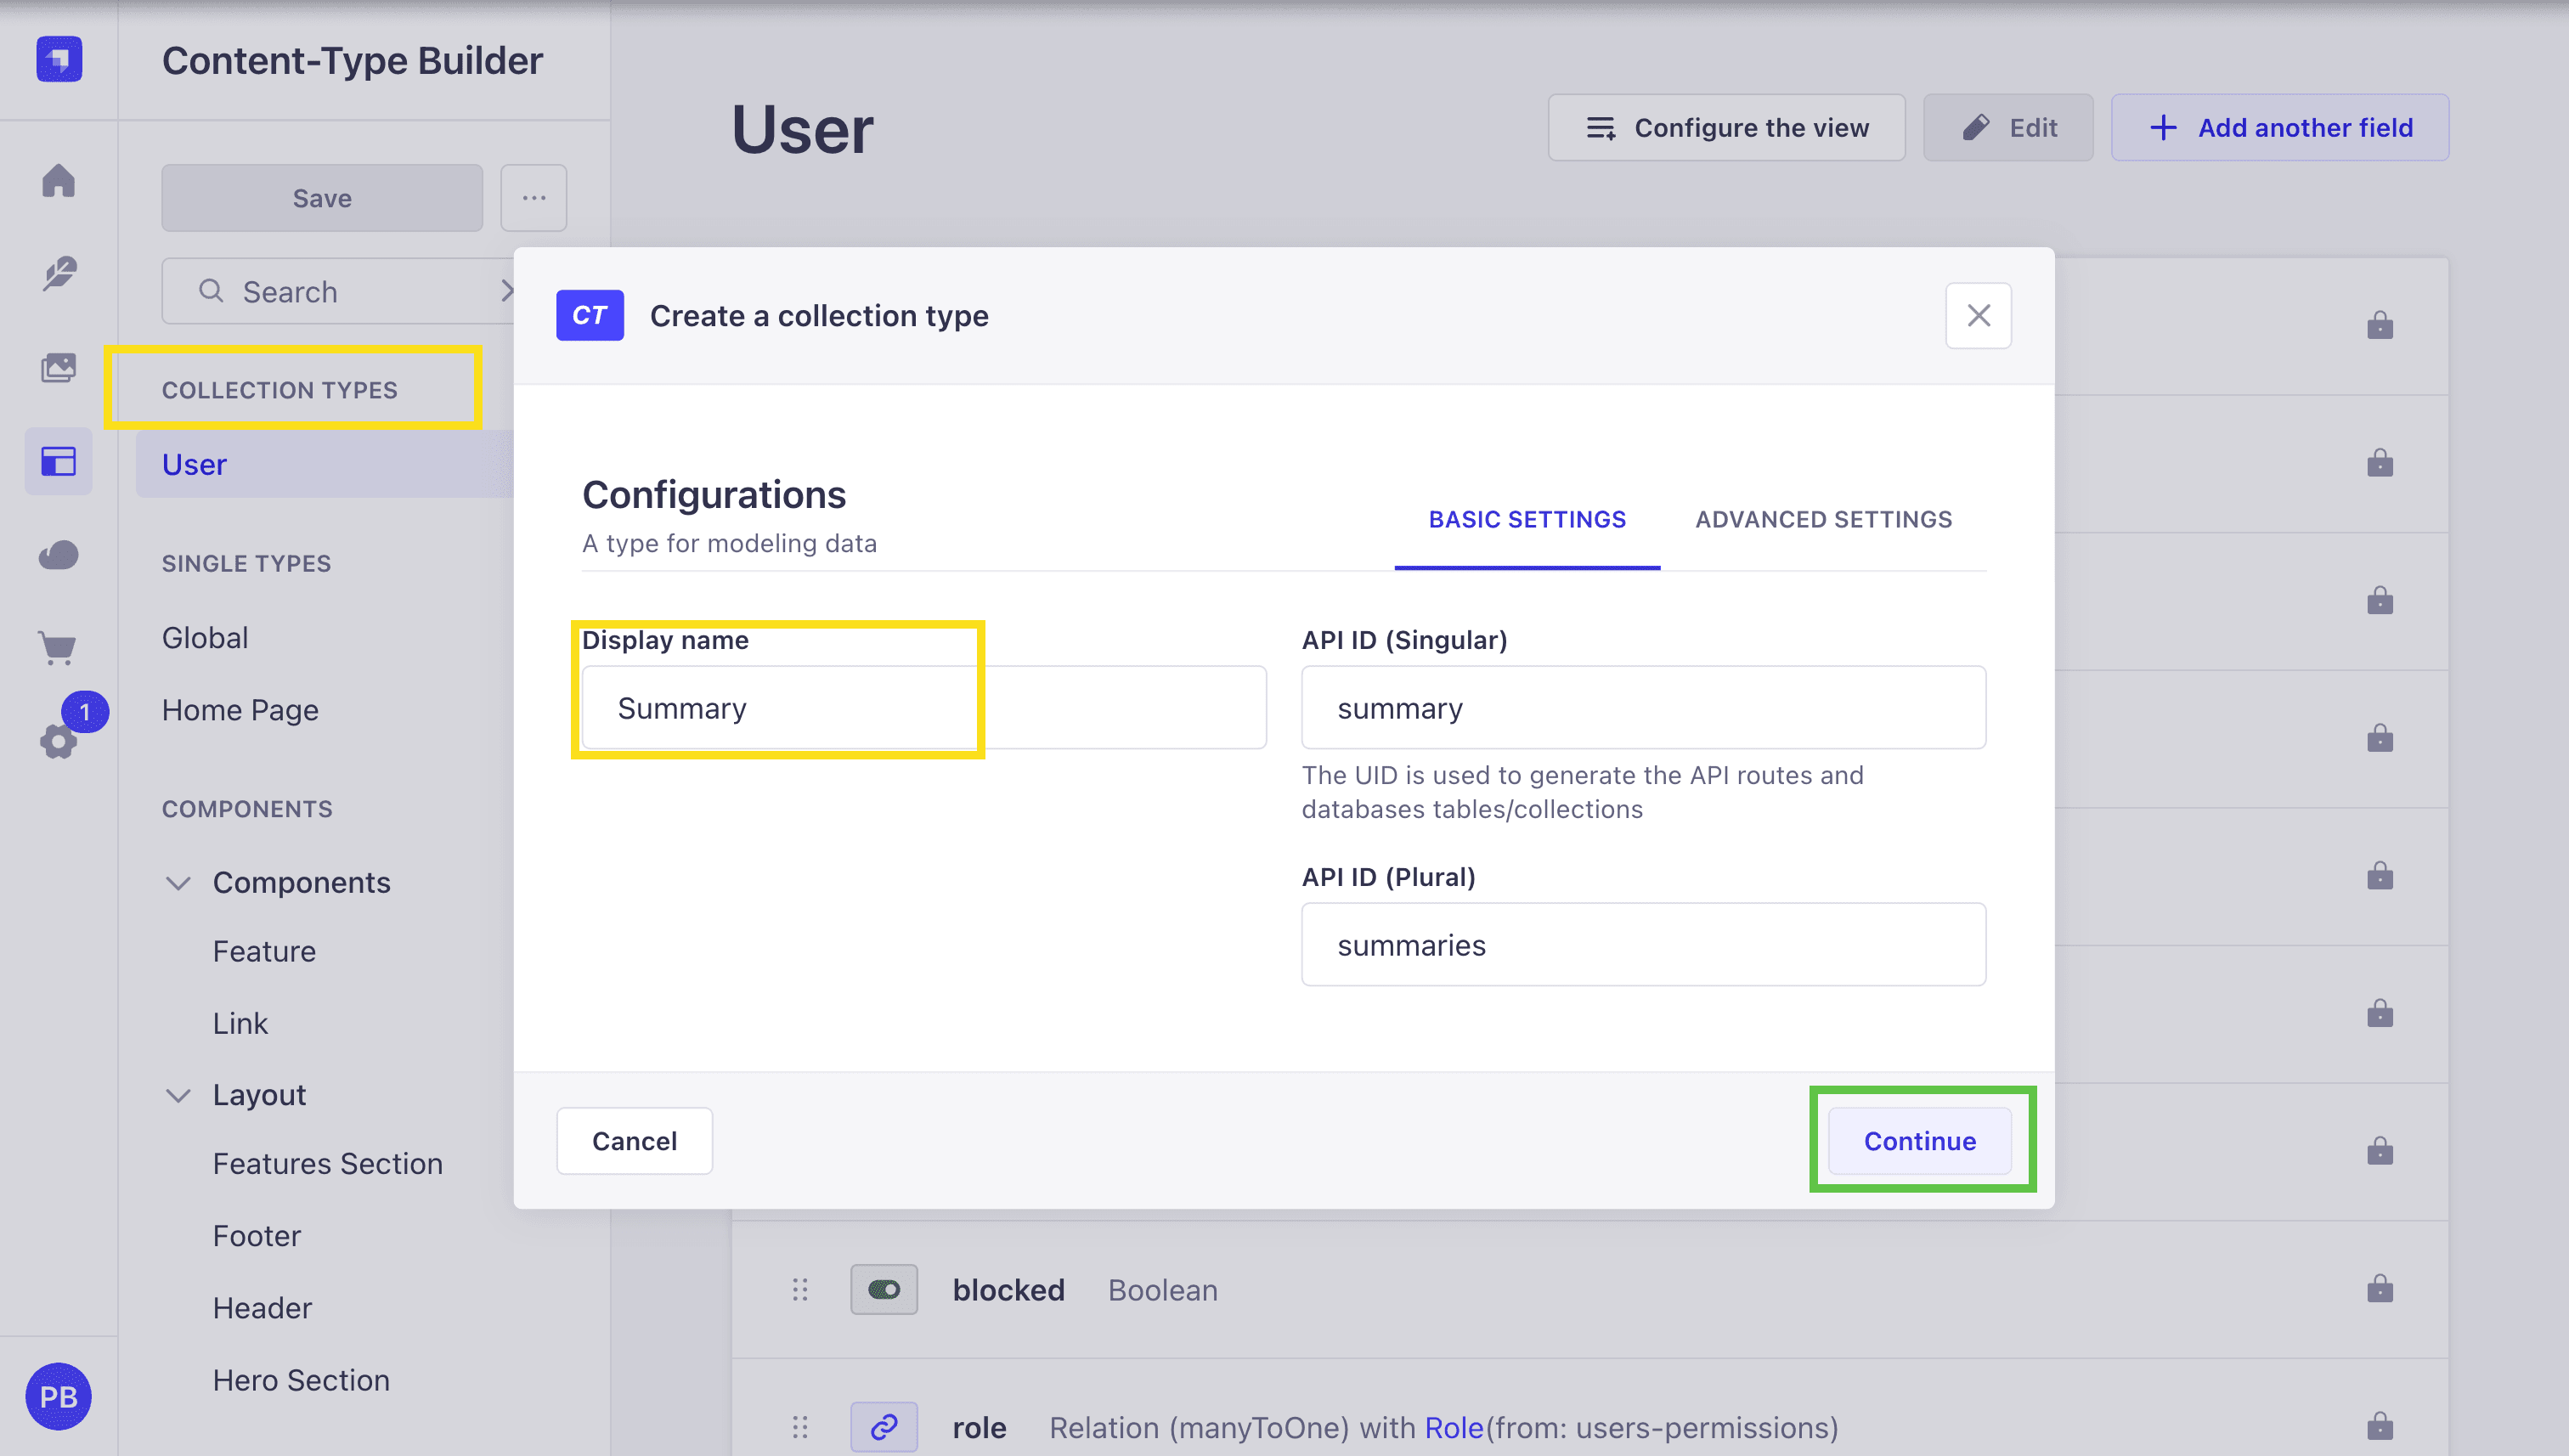2569x1456 pixels.
Task: Select Home Page single type
Action: [x=240, y=710]
